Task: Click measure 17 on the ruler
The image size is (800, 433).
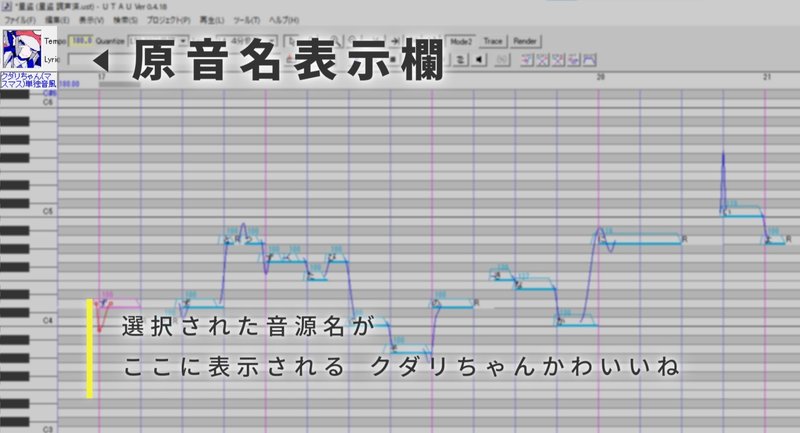Action: 102,77
